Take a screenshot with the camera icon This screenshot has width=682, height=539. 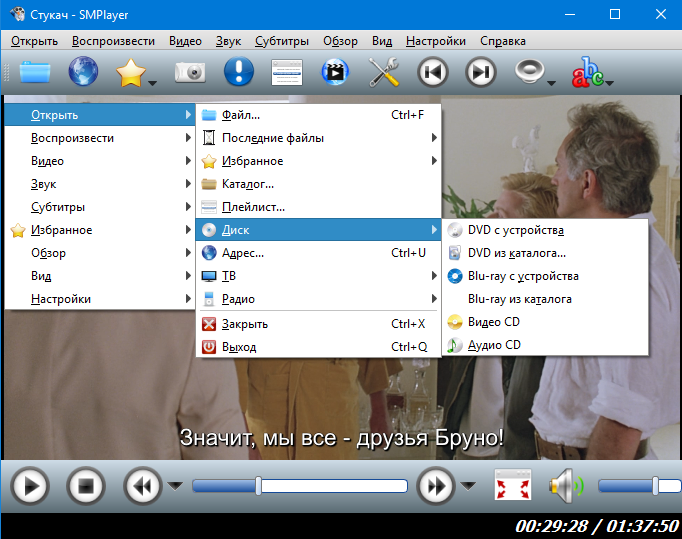[x=189, y=73]
